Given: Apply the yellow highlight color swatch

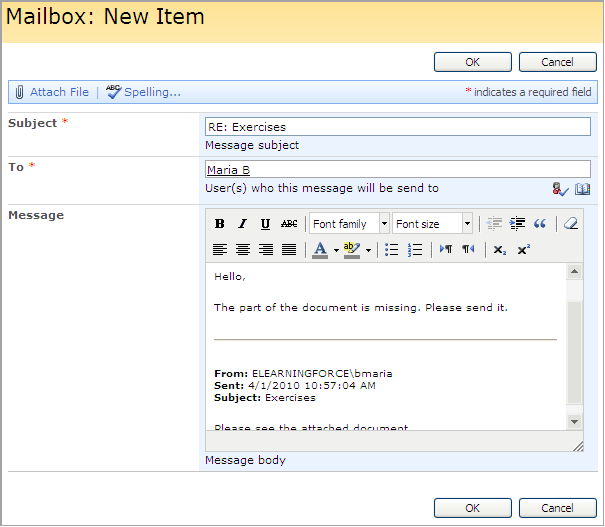Looking at the screenshot, I should (x=350, y=250).
